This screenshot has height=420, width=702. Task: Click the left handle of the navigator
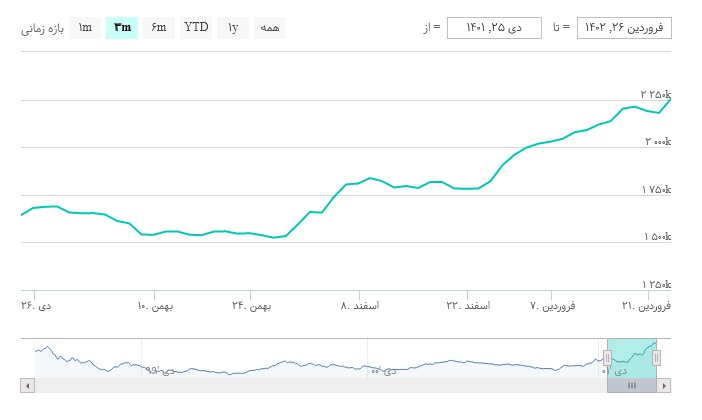[x=606, y=359]
